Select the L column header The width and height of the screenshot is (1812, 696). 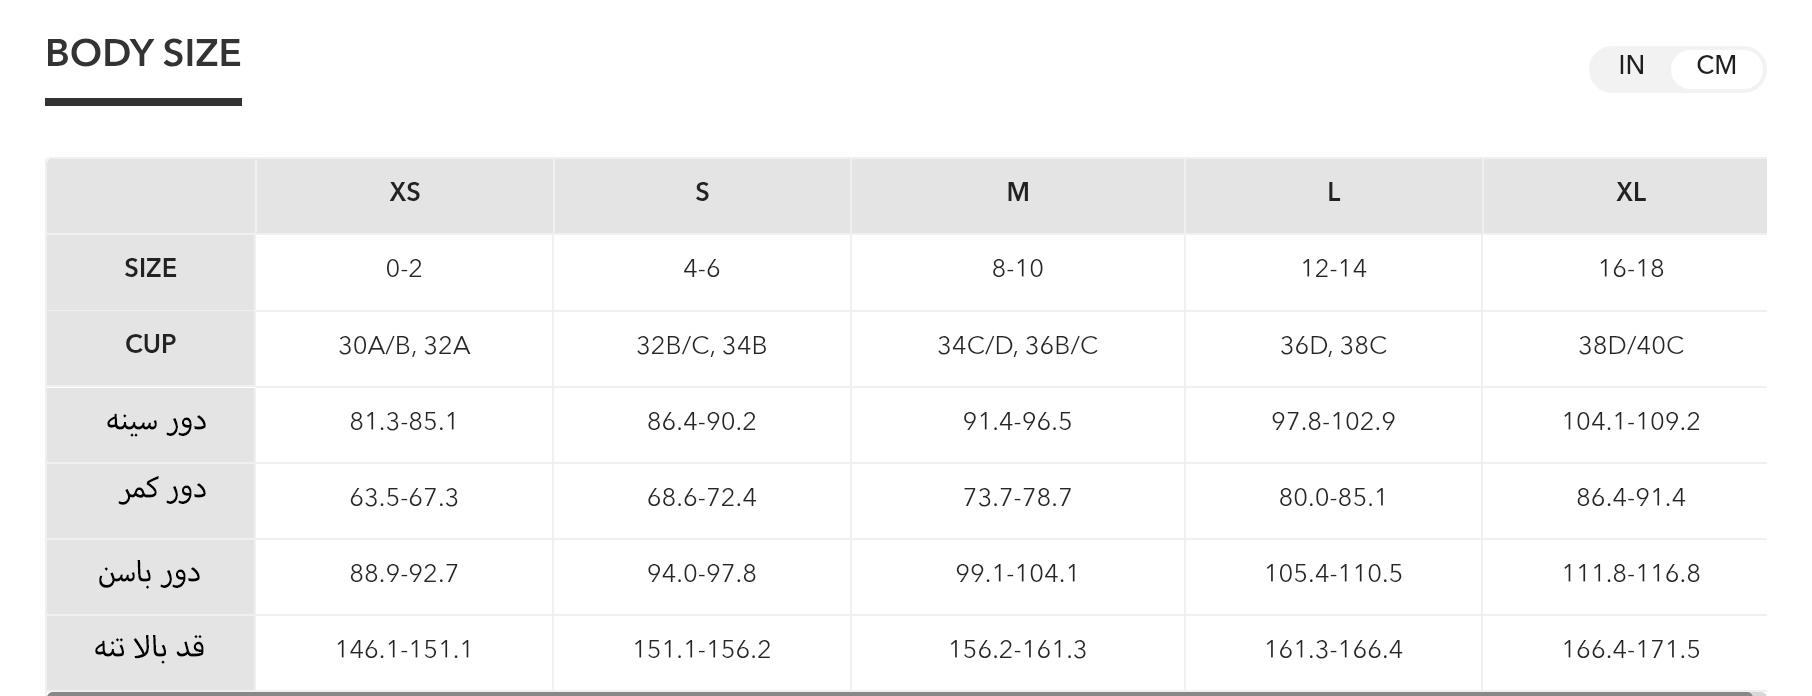click(1333, 192)
